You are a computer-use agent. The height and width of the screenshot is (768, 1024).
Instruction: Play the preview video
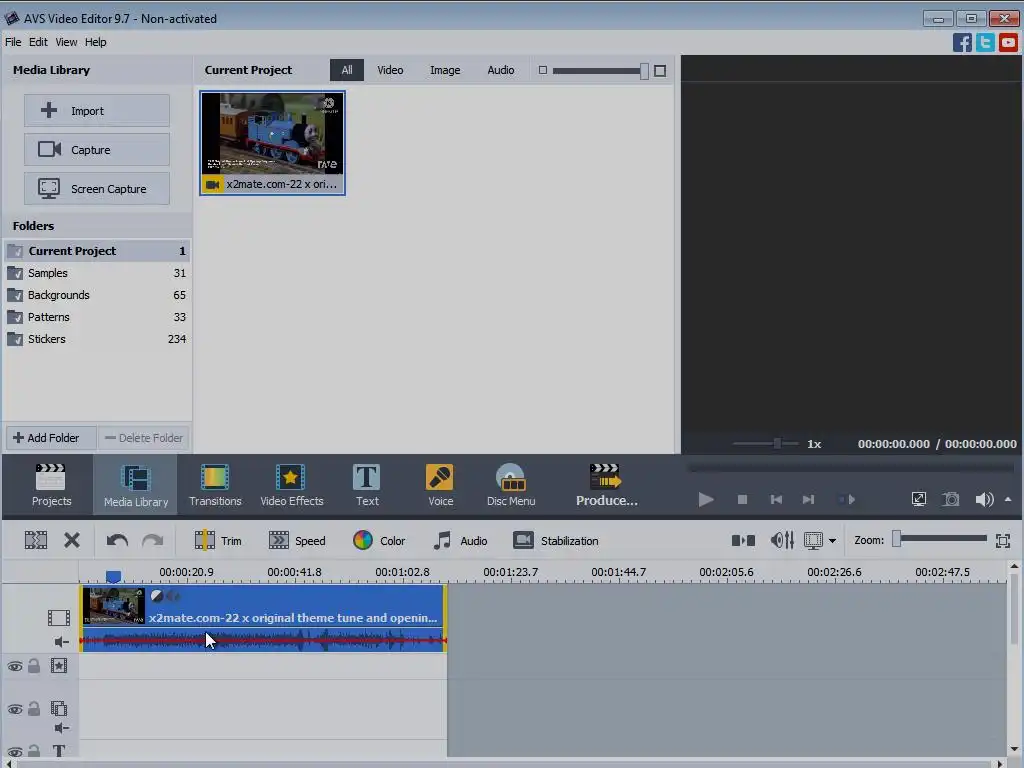[706, 500]
